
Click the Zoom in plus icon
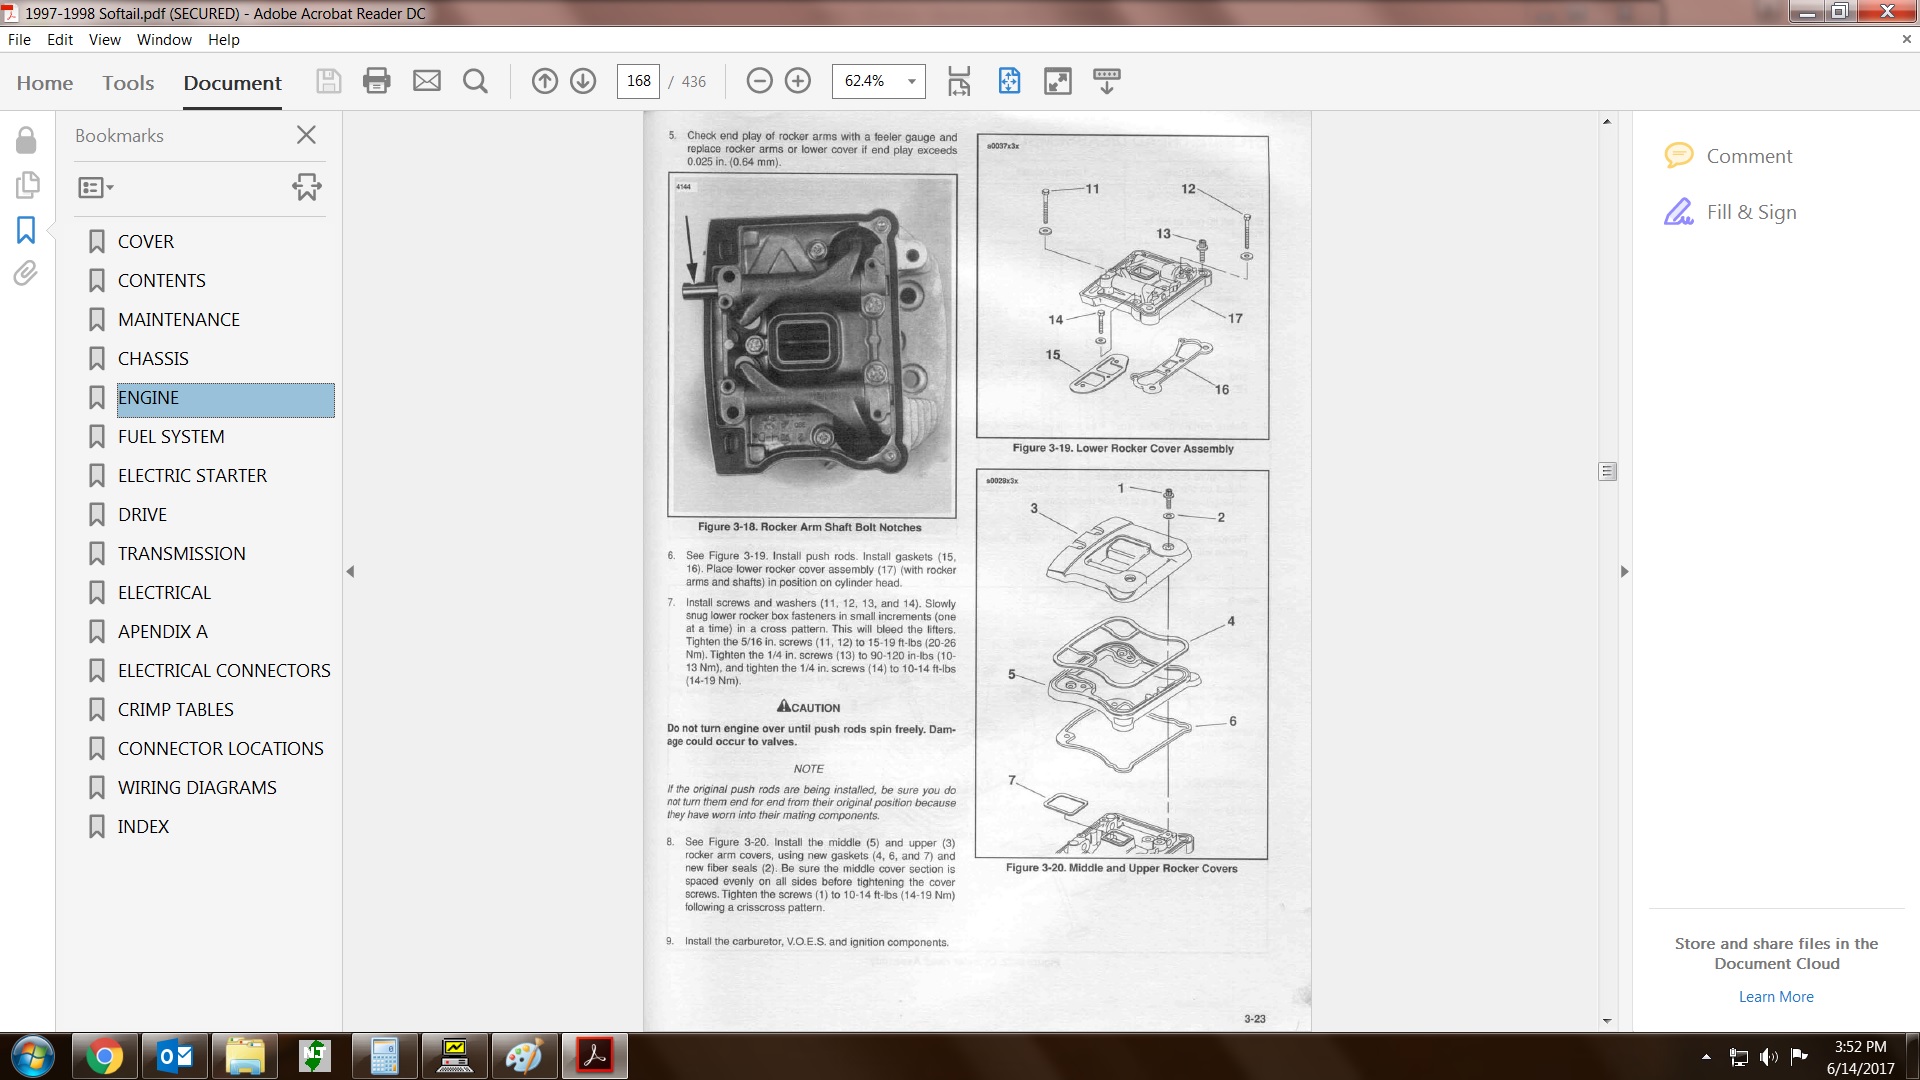click(798, 81)
